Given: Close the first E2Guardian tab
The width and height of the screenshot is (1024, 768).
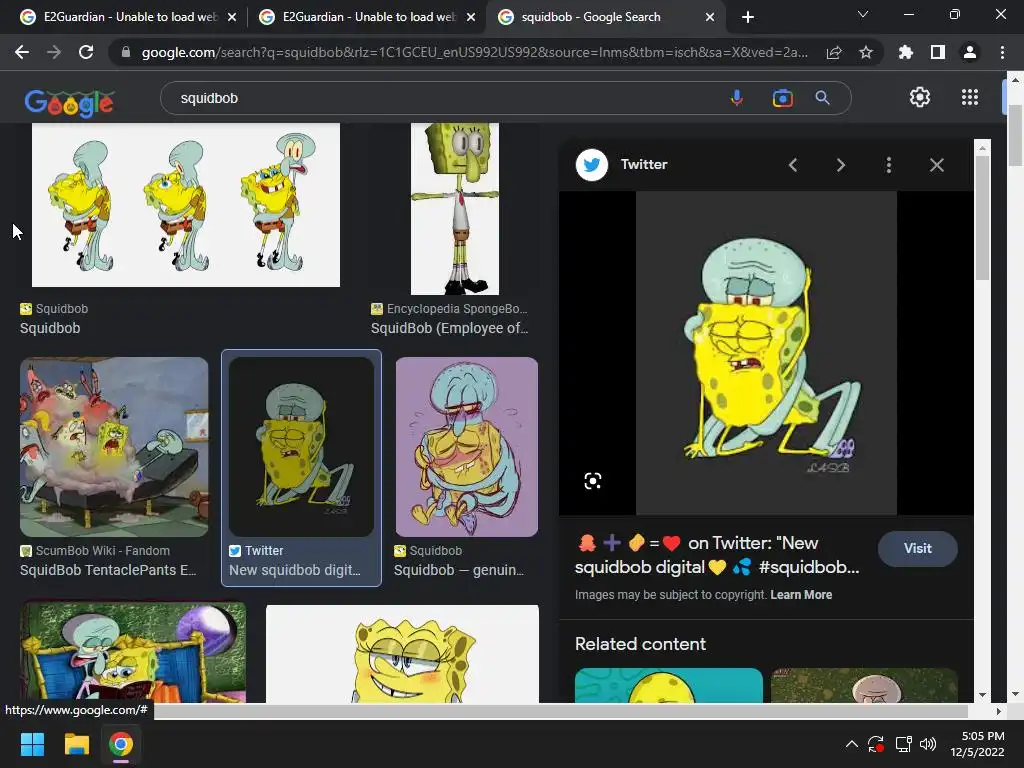Looking at the screenshot, I should pos(232,17).
